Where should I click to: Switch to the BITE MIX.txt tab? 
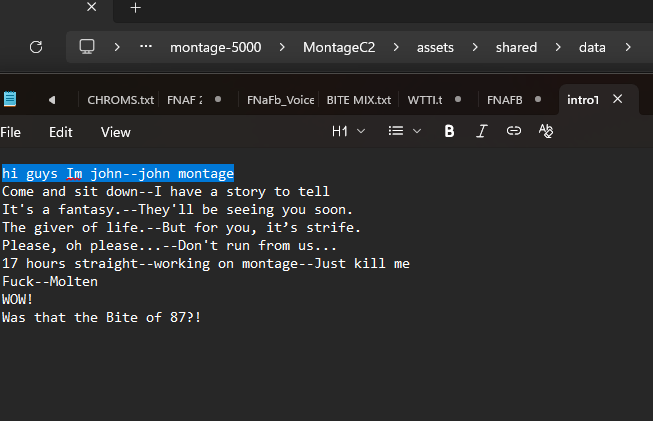[359, 100]
